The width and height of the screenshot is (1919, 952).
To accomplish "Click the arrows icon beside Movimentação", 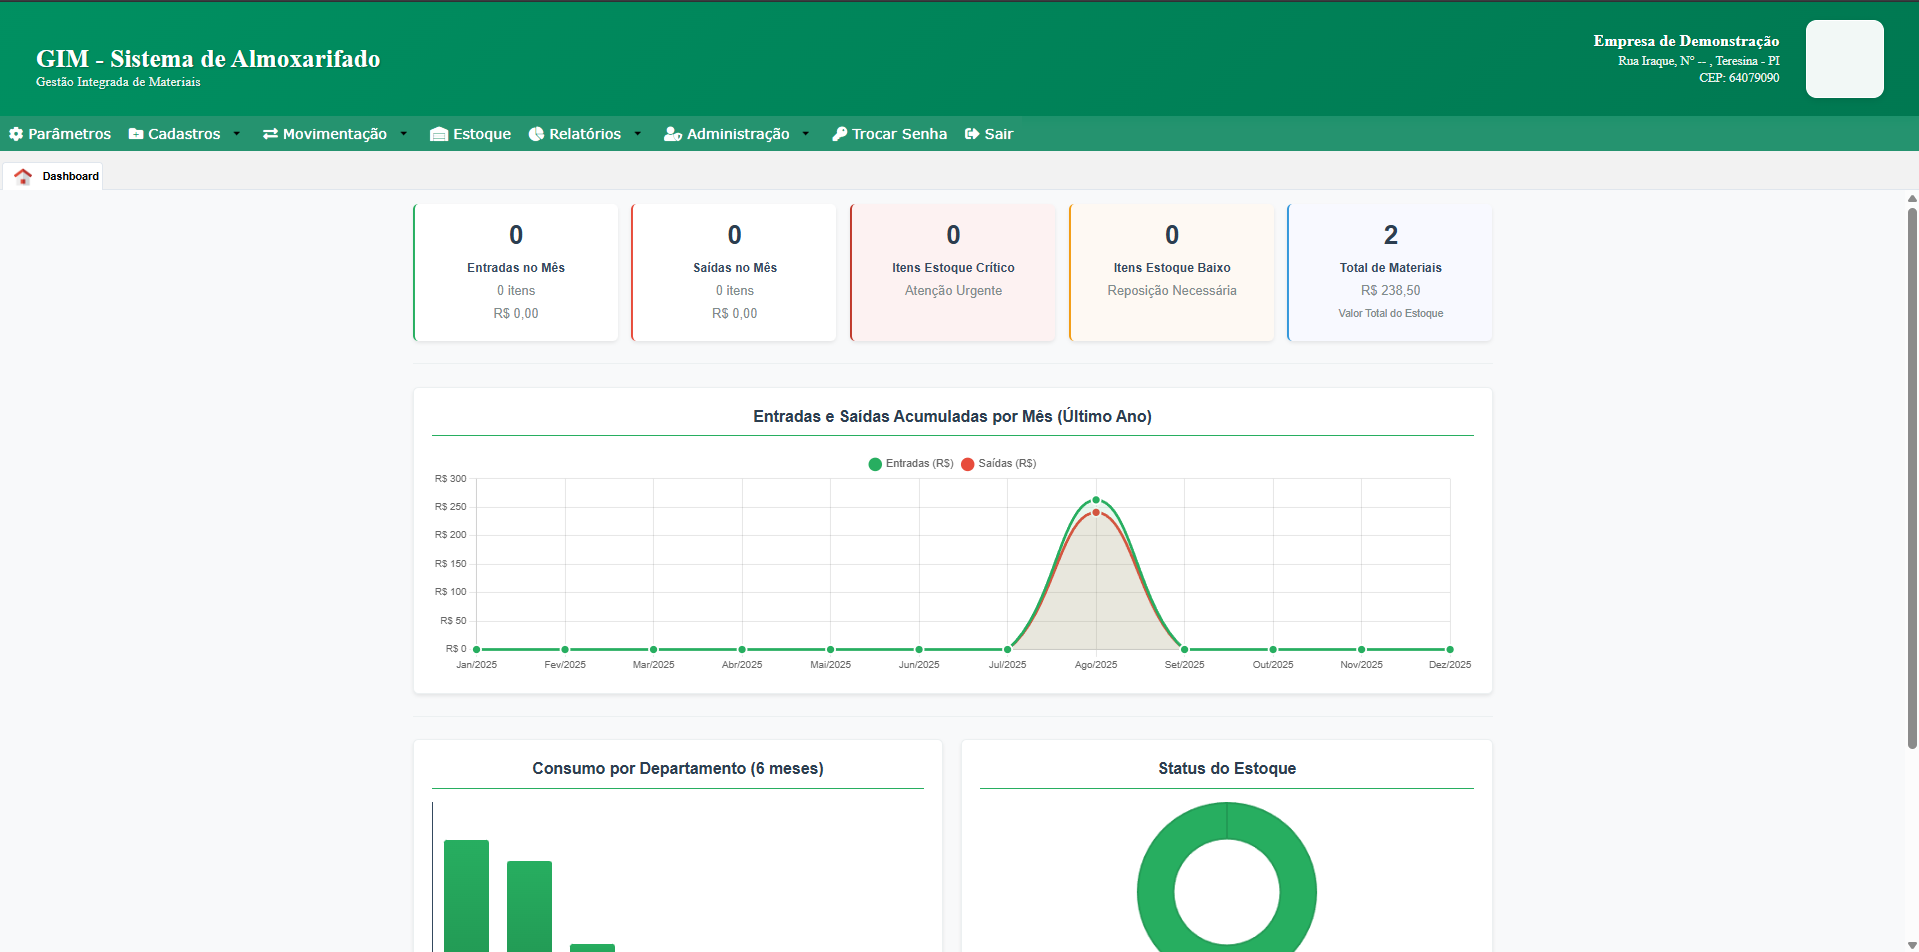I will [270, 134].
